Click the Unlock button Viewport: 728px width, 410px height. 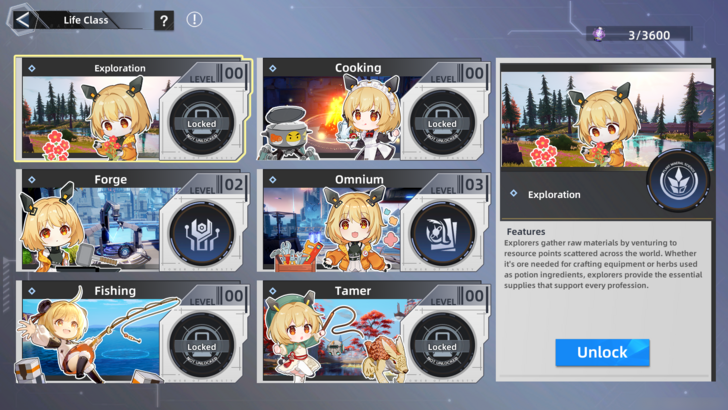602,352
